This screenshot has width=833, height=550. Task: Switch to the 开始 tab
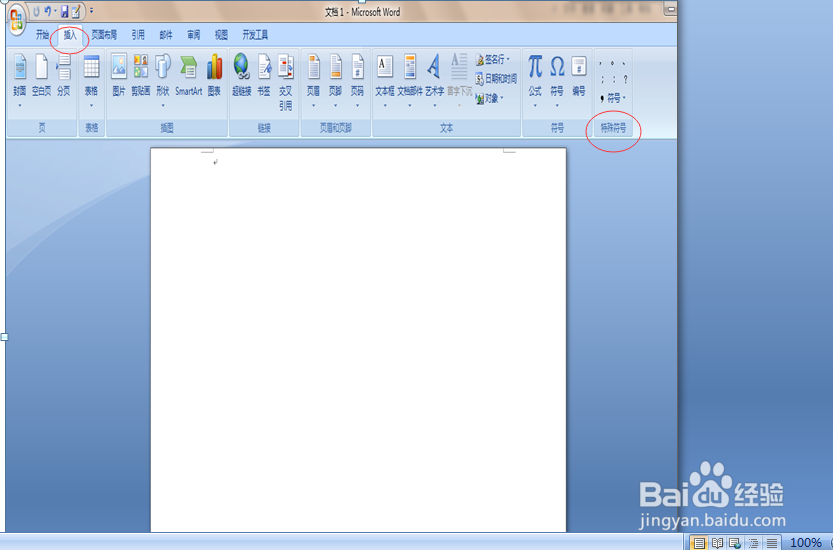42,35
